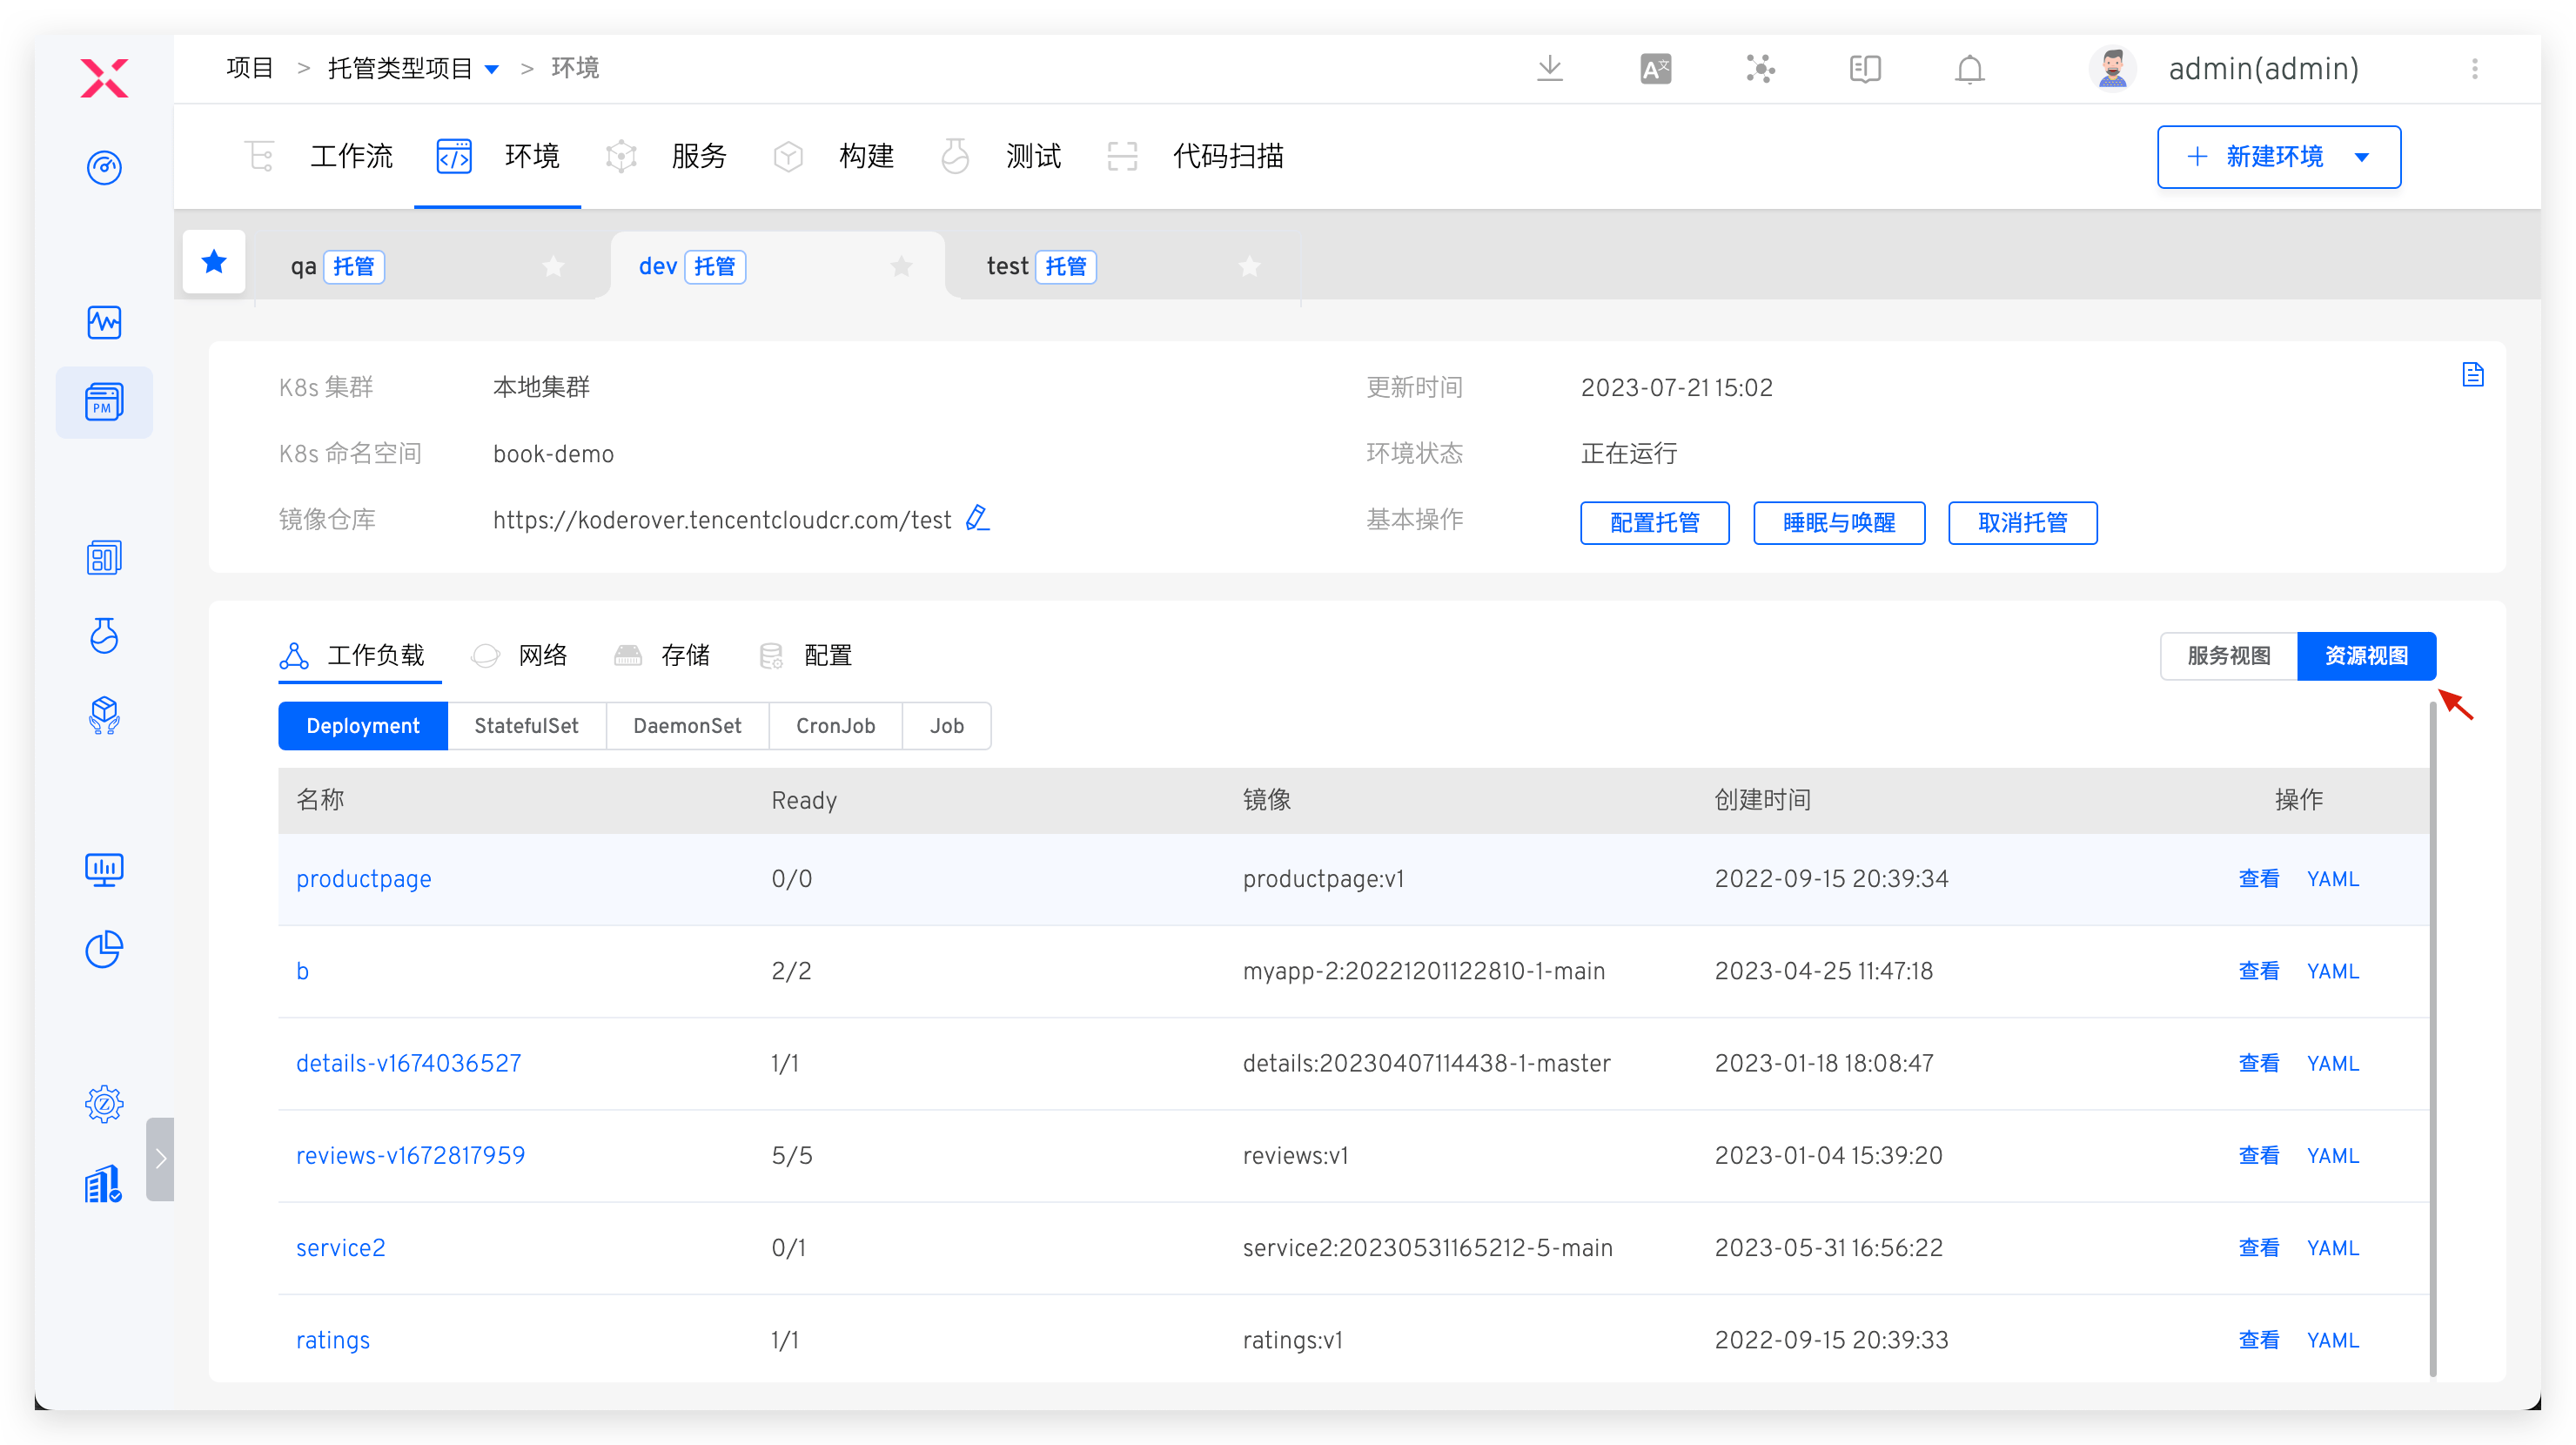Click the download icon in top bar
The width and height of the screenshot is (2576, 1445).
(x=1549, y=69)
